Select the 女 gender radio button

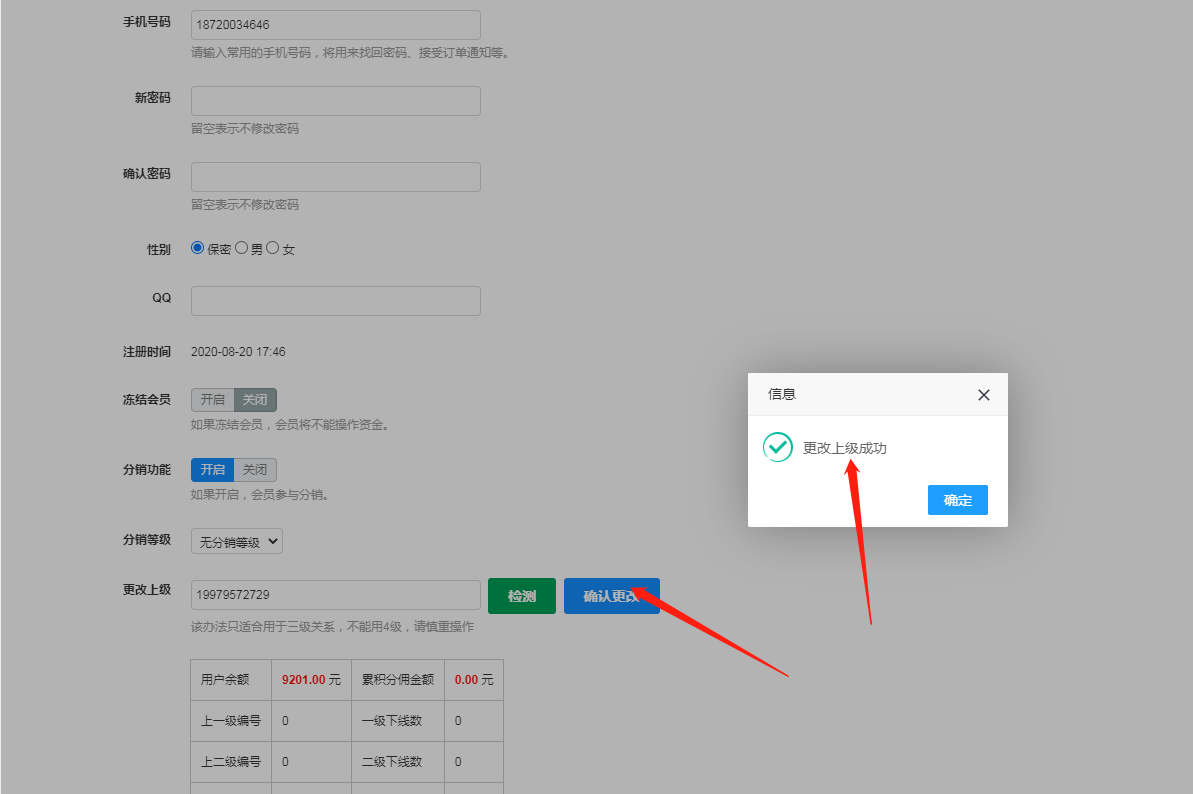(x=272, y=248)
